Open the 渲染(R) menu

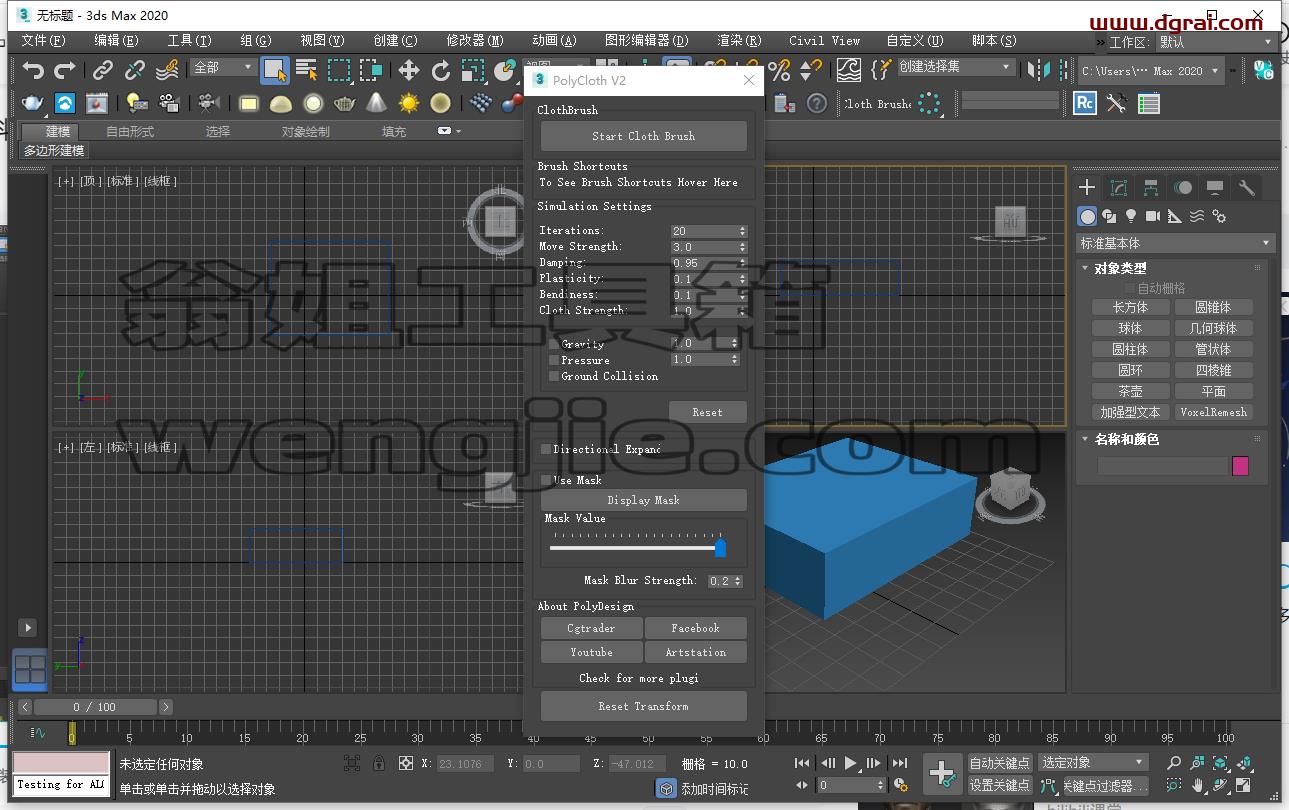[x=739, y=41]
